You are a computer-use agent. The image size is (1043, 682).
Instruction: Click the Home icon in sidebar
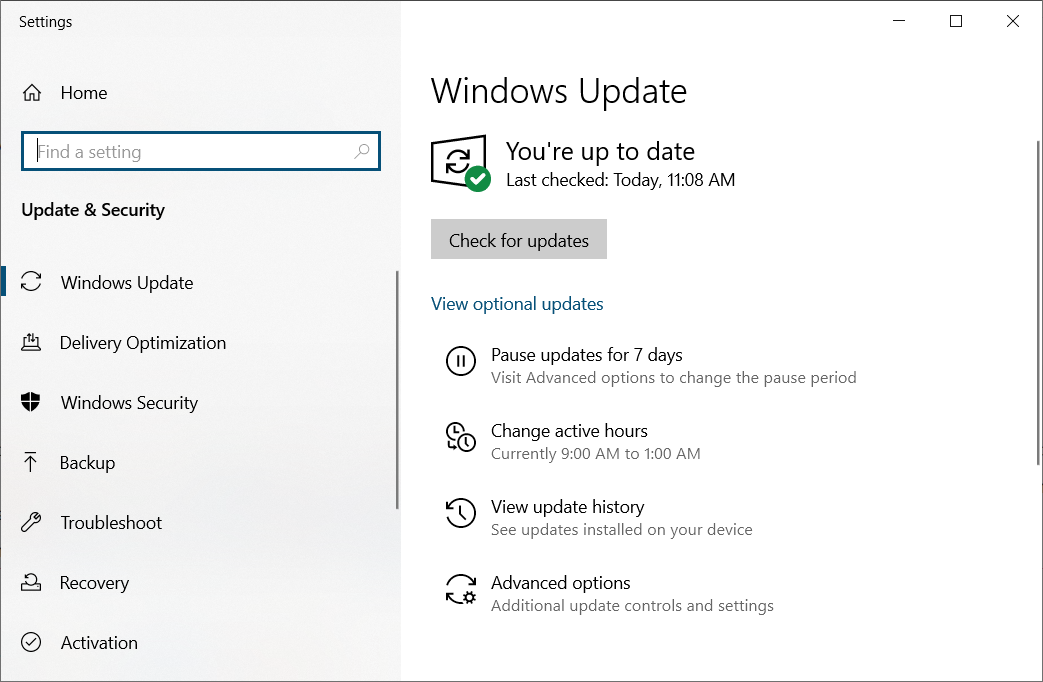coord(32,93)
